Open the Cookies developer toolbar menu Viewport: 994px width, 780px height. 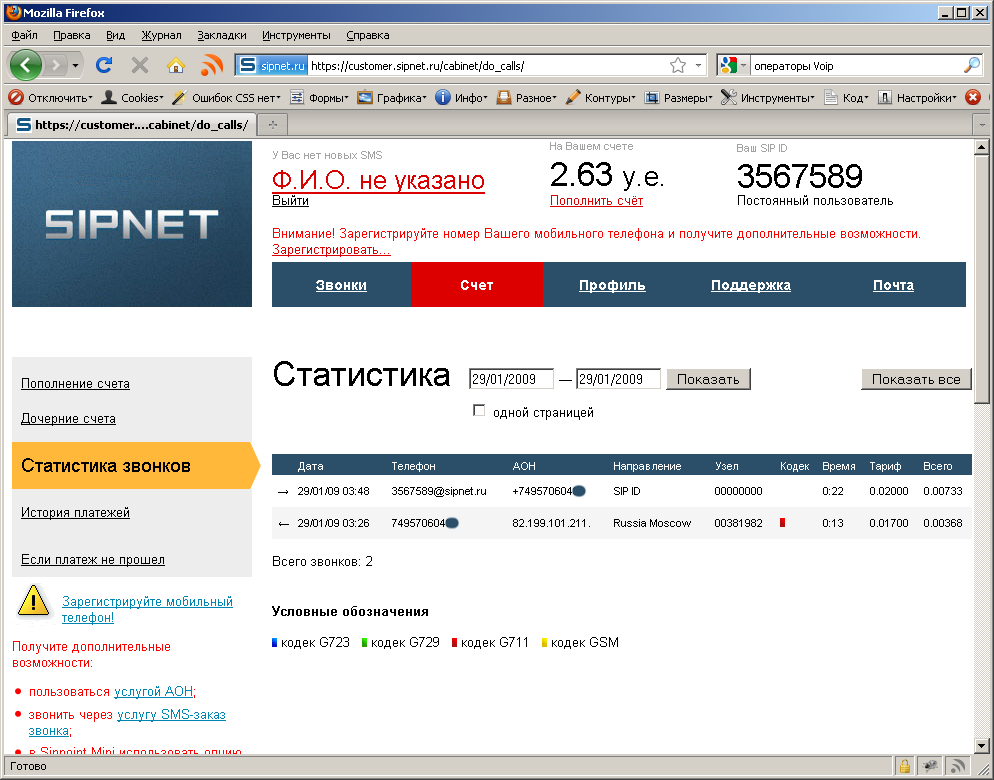[x=132, y=98]
